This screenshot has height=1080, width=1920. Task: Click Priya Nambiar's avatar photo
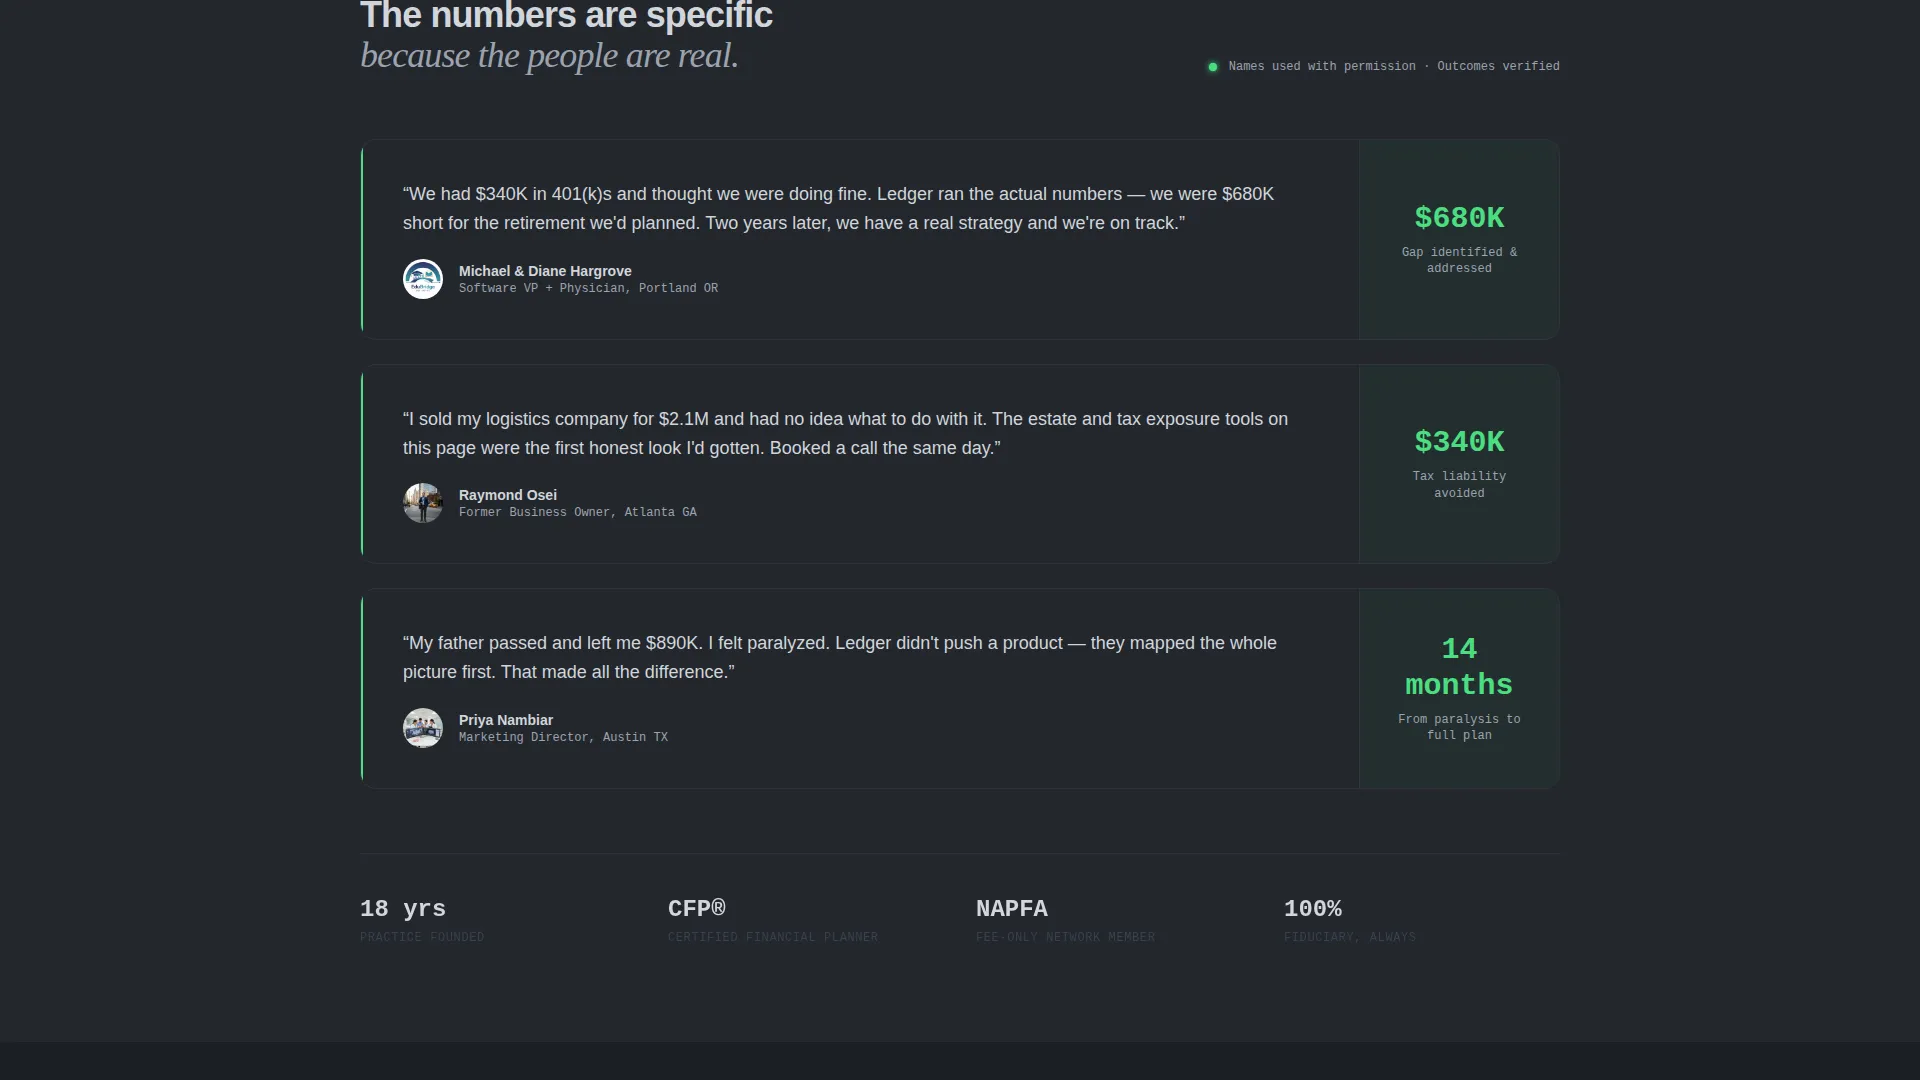point(423,728)
